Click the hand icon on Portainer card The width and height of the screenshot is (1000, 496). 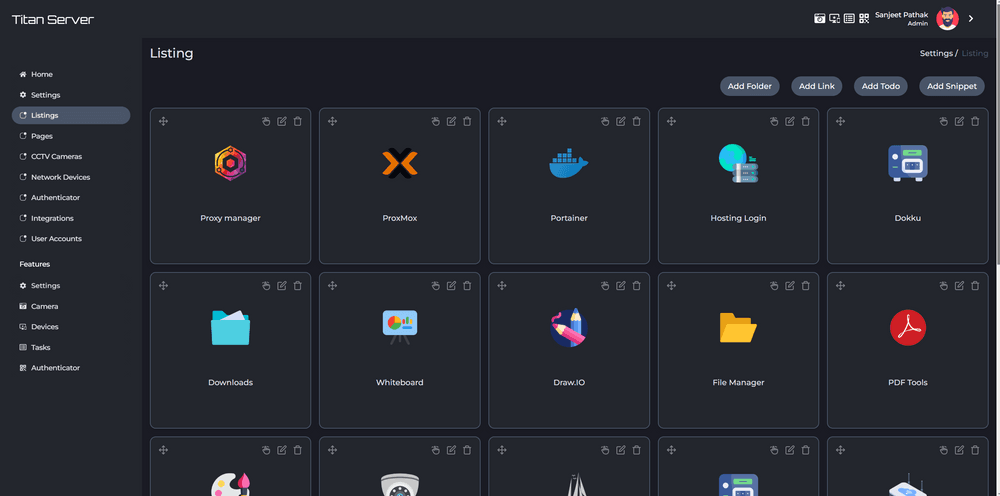point(605,121)
